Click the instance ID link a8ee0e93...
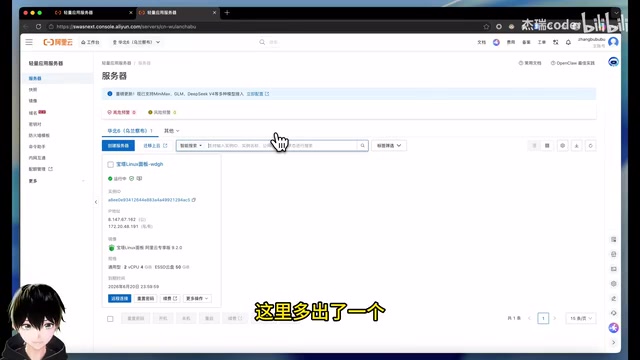The image size is (640, 360). (x=149, y=200)
